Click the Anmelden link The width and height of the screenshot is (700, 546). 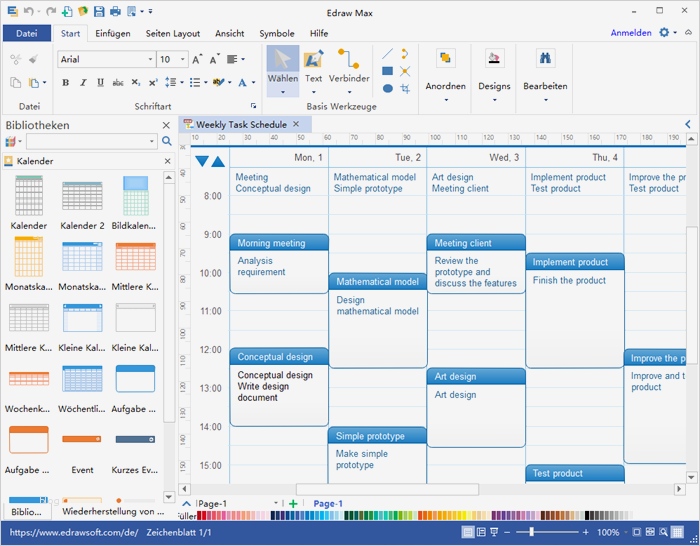point(631,33)
